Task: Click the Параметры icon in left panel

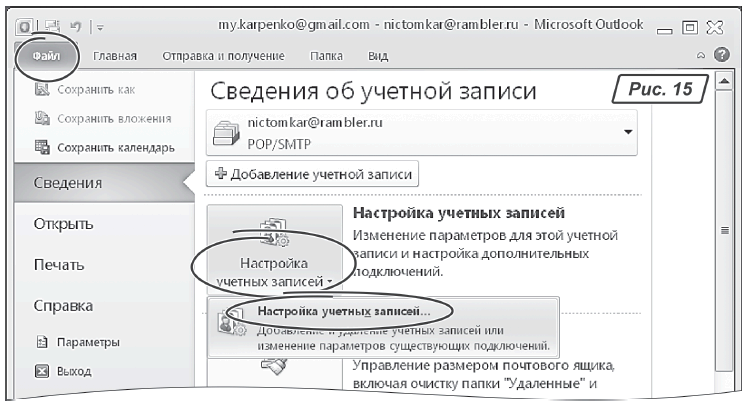Action: tap(29, 343)
